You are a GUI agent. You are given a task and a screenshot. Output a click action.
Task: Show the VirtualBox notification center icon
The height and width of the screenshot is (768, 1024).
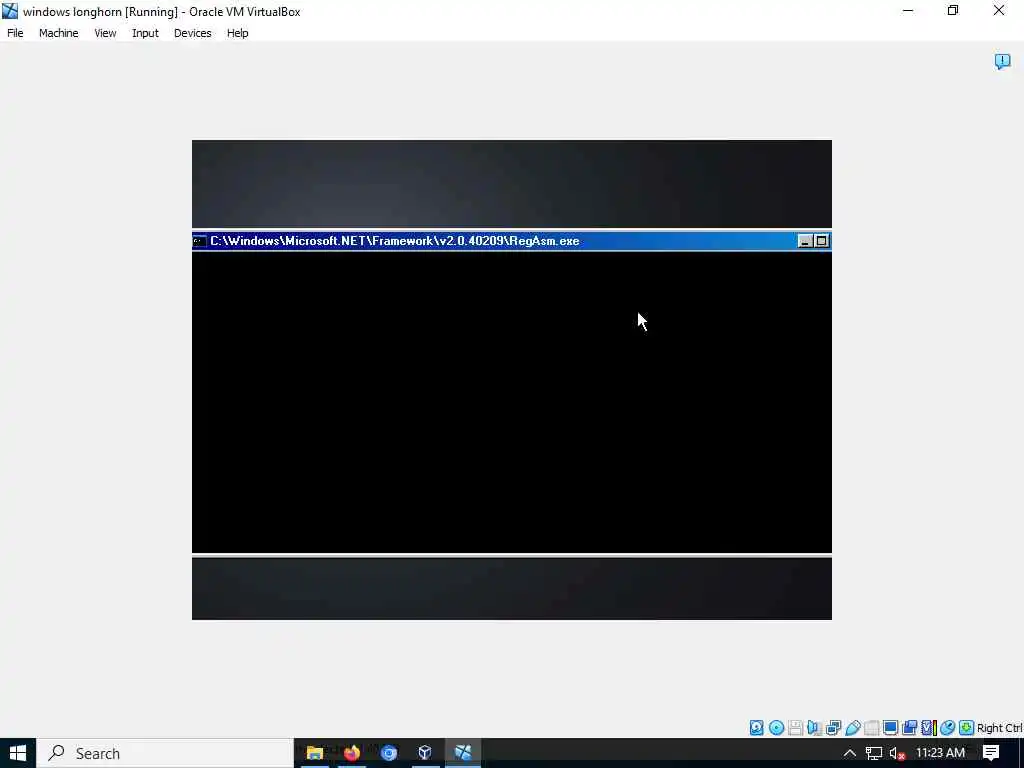pos(1002,61)
